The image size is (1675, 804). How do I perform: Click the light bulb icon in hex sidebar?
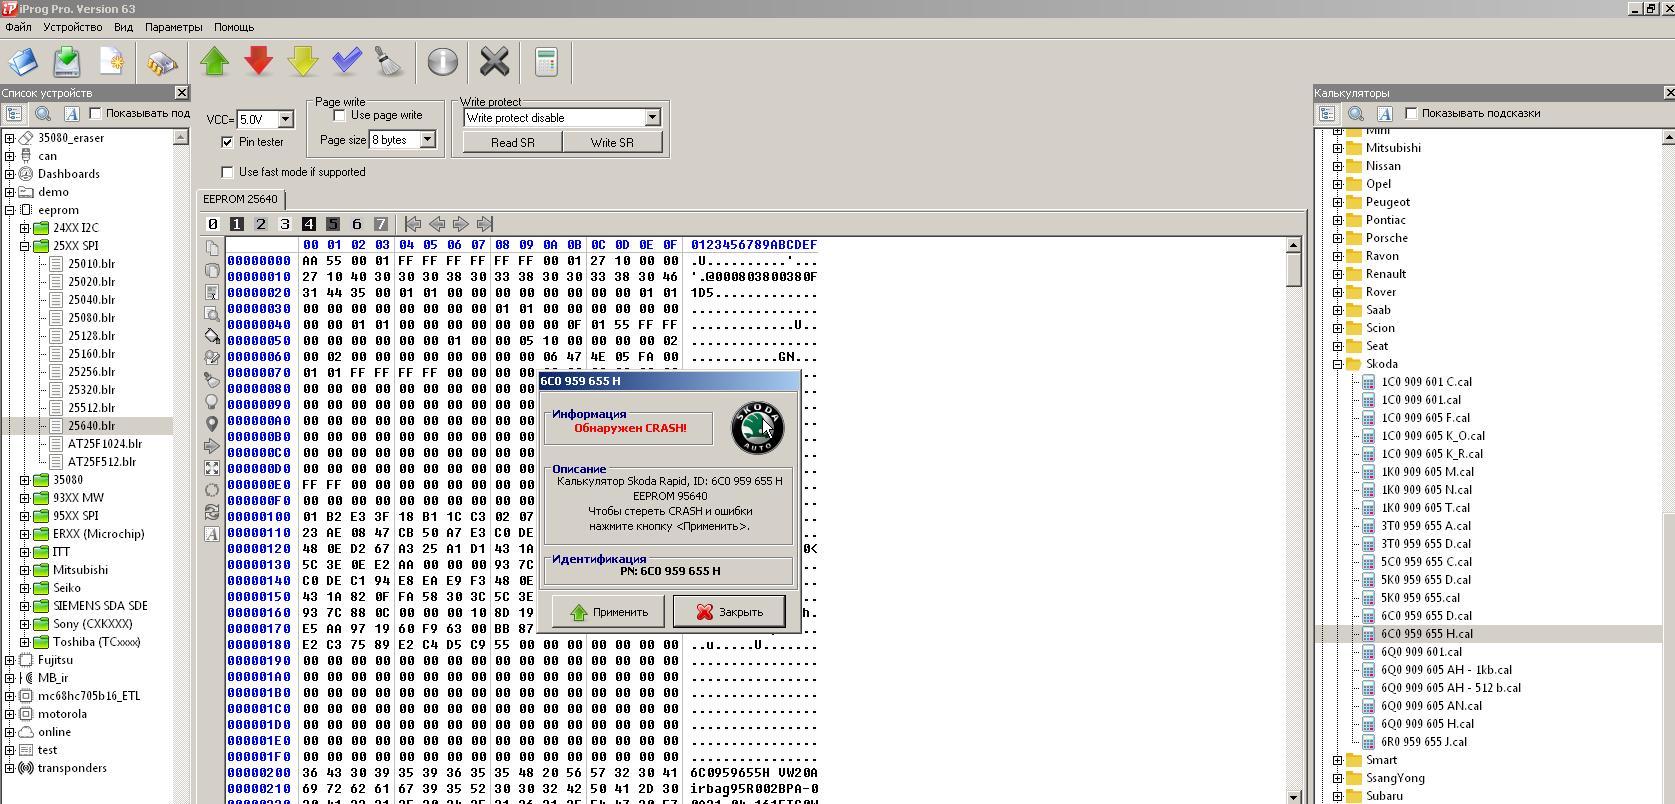click(212, 402)
